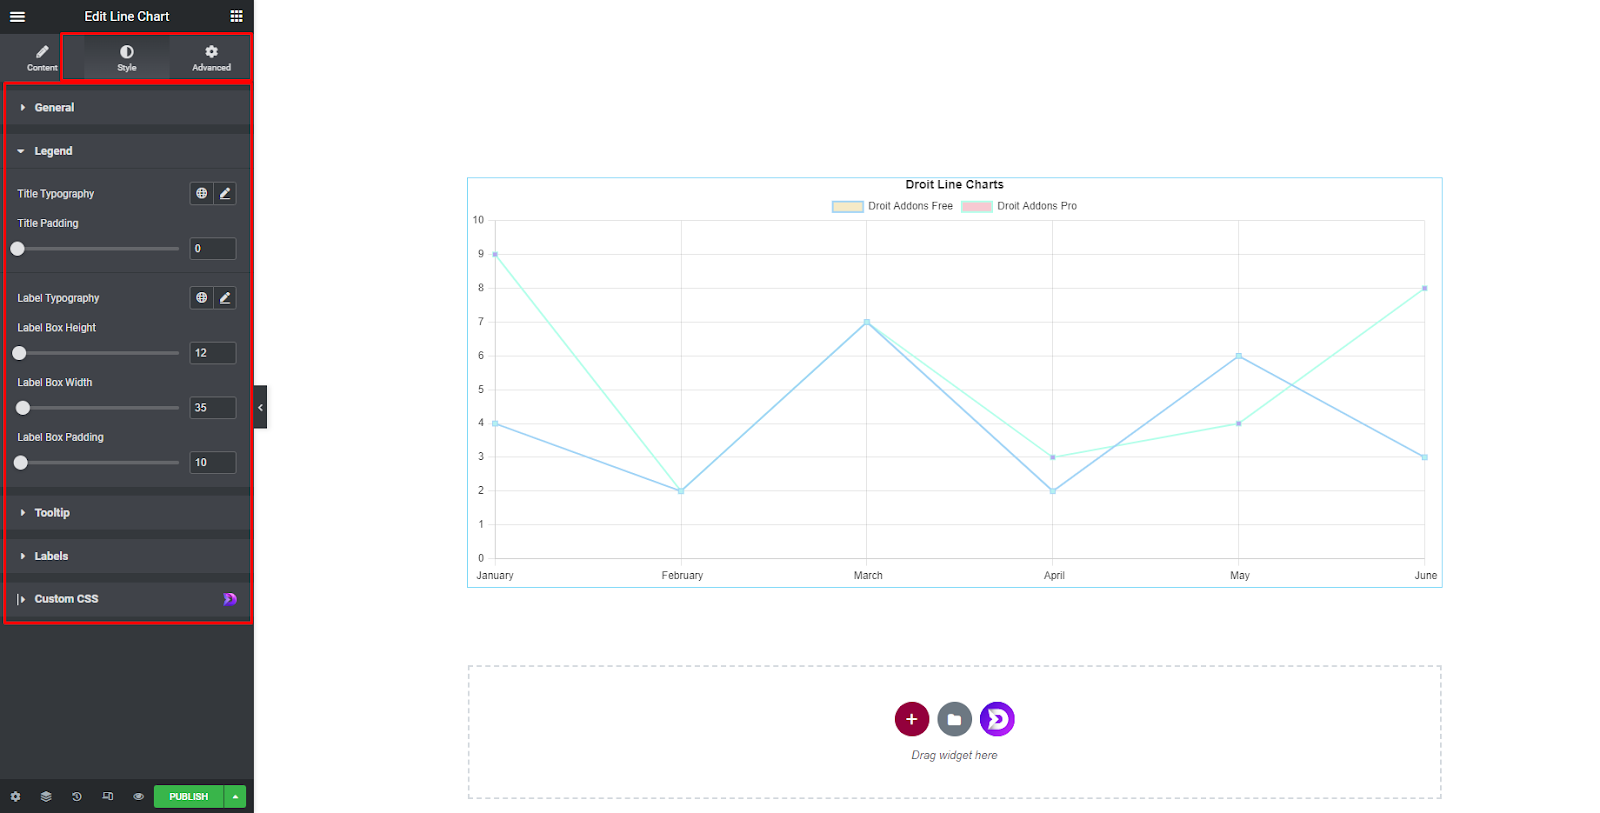Open publish options arrow dropdown
Viewport: 1600px width, 813px height.
pos(236,797)
